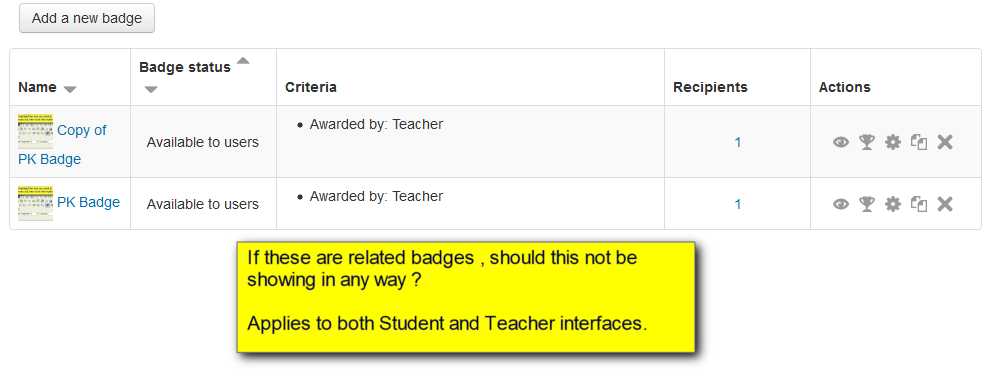Open gear settings for Copy of PK Badge
Image resolution: width=994 pixels, height=380 pixels.
[893, 142]
